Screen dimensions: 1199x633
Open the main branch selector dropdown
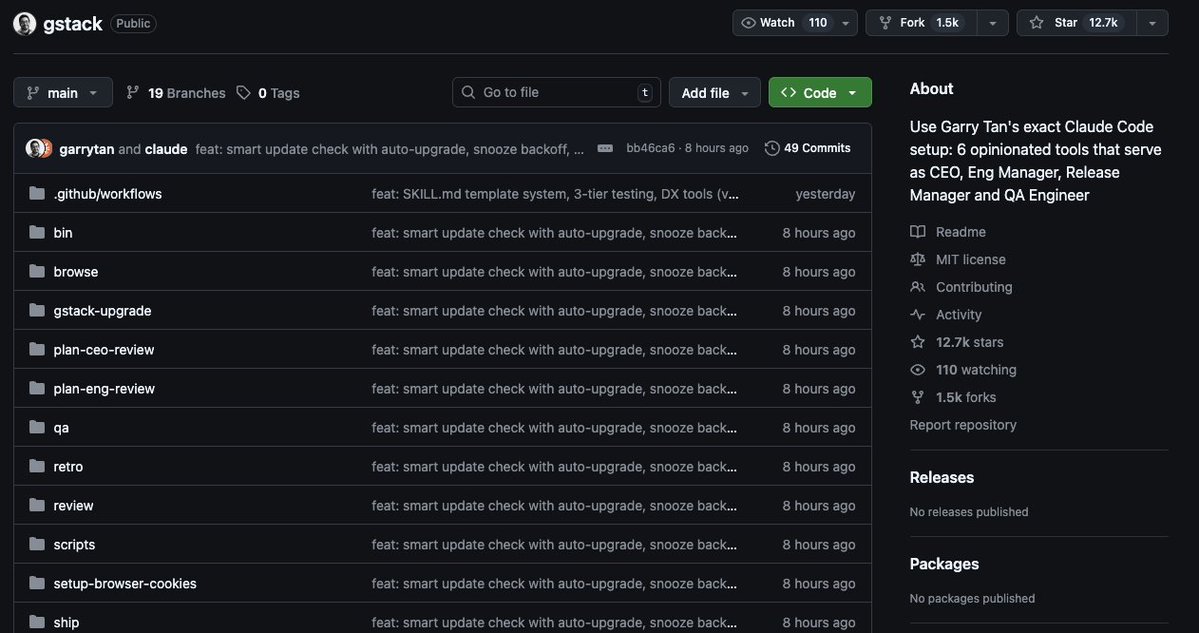tap(63, 93)
